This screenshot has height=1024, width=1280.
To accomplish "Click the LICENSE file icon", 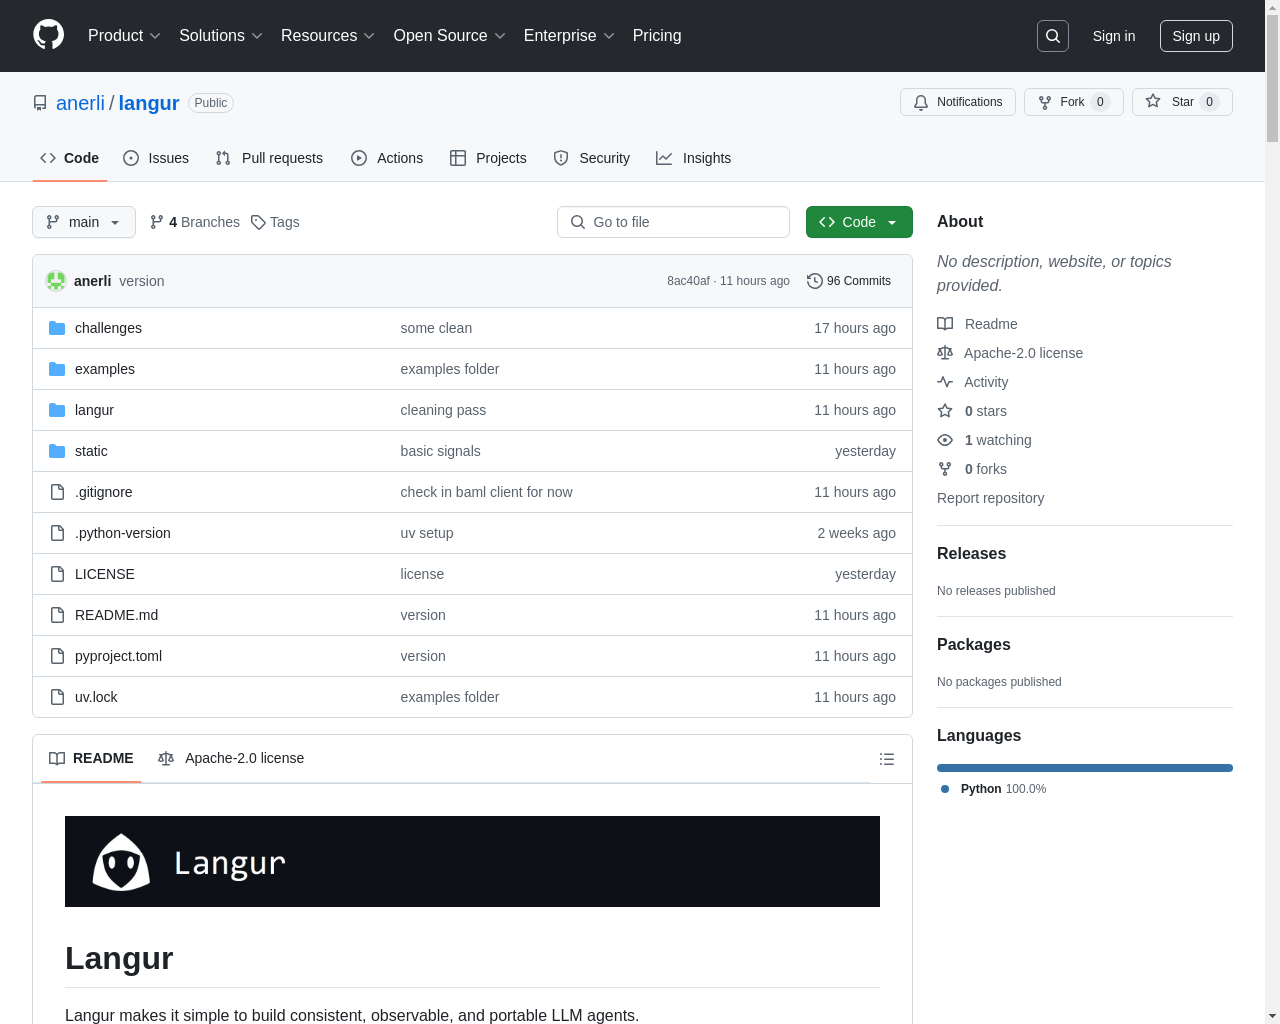I will coord(57,574).
